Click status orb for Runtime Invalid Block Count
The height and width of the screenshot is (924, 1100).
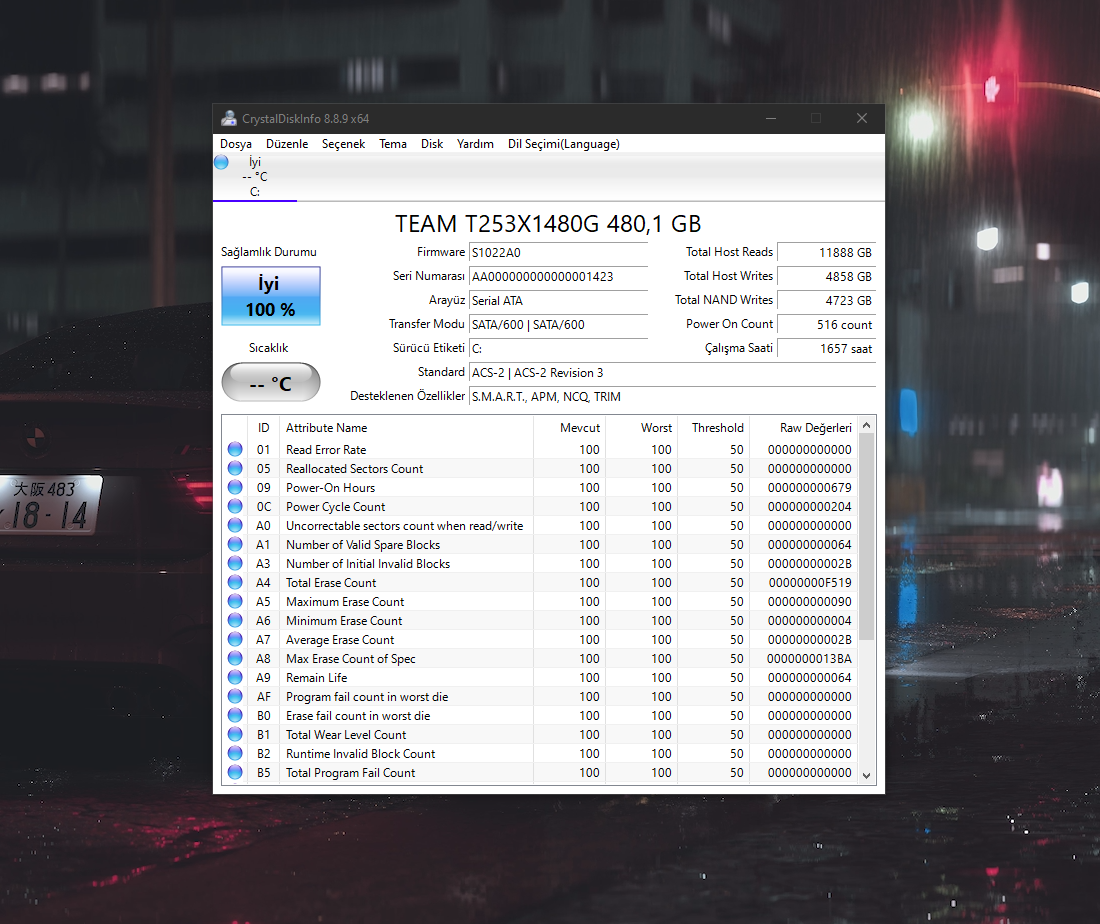pos(235,753)
